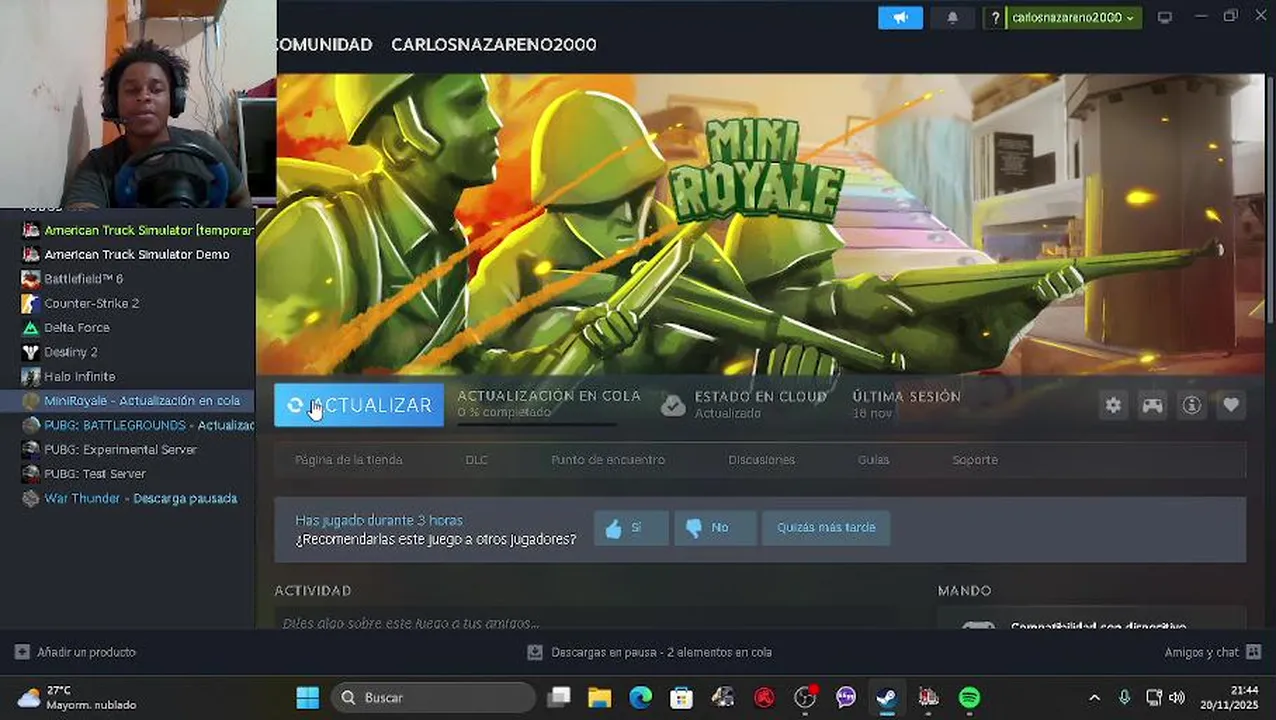The image size is (1276, 720).
Task: Switch to Big Picture mode monitor icon
Action: tap(1165, 18)
